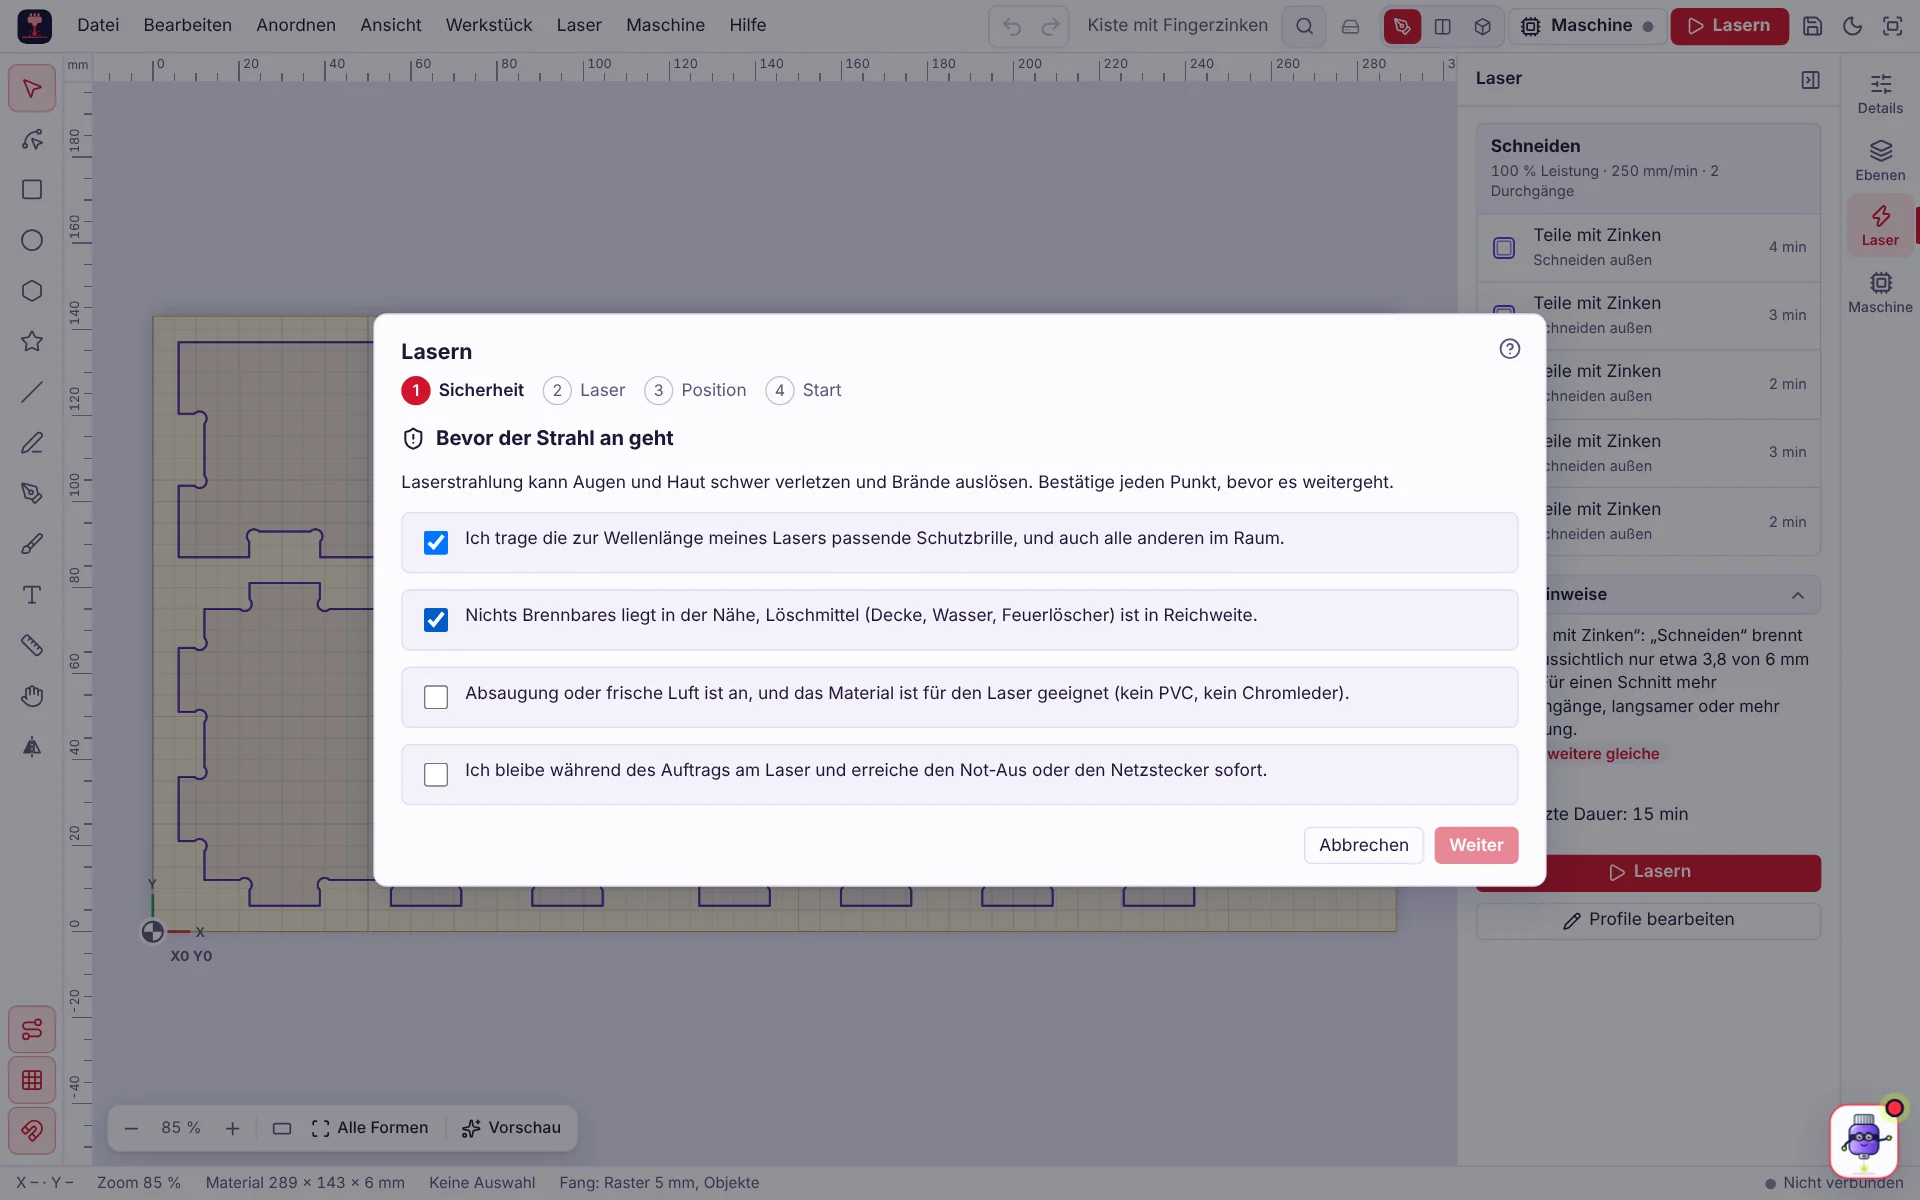Click the Abbrechen button
This screenshot has width=1920, height=1200.
tap(1363, 845)
